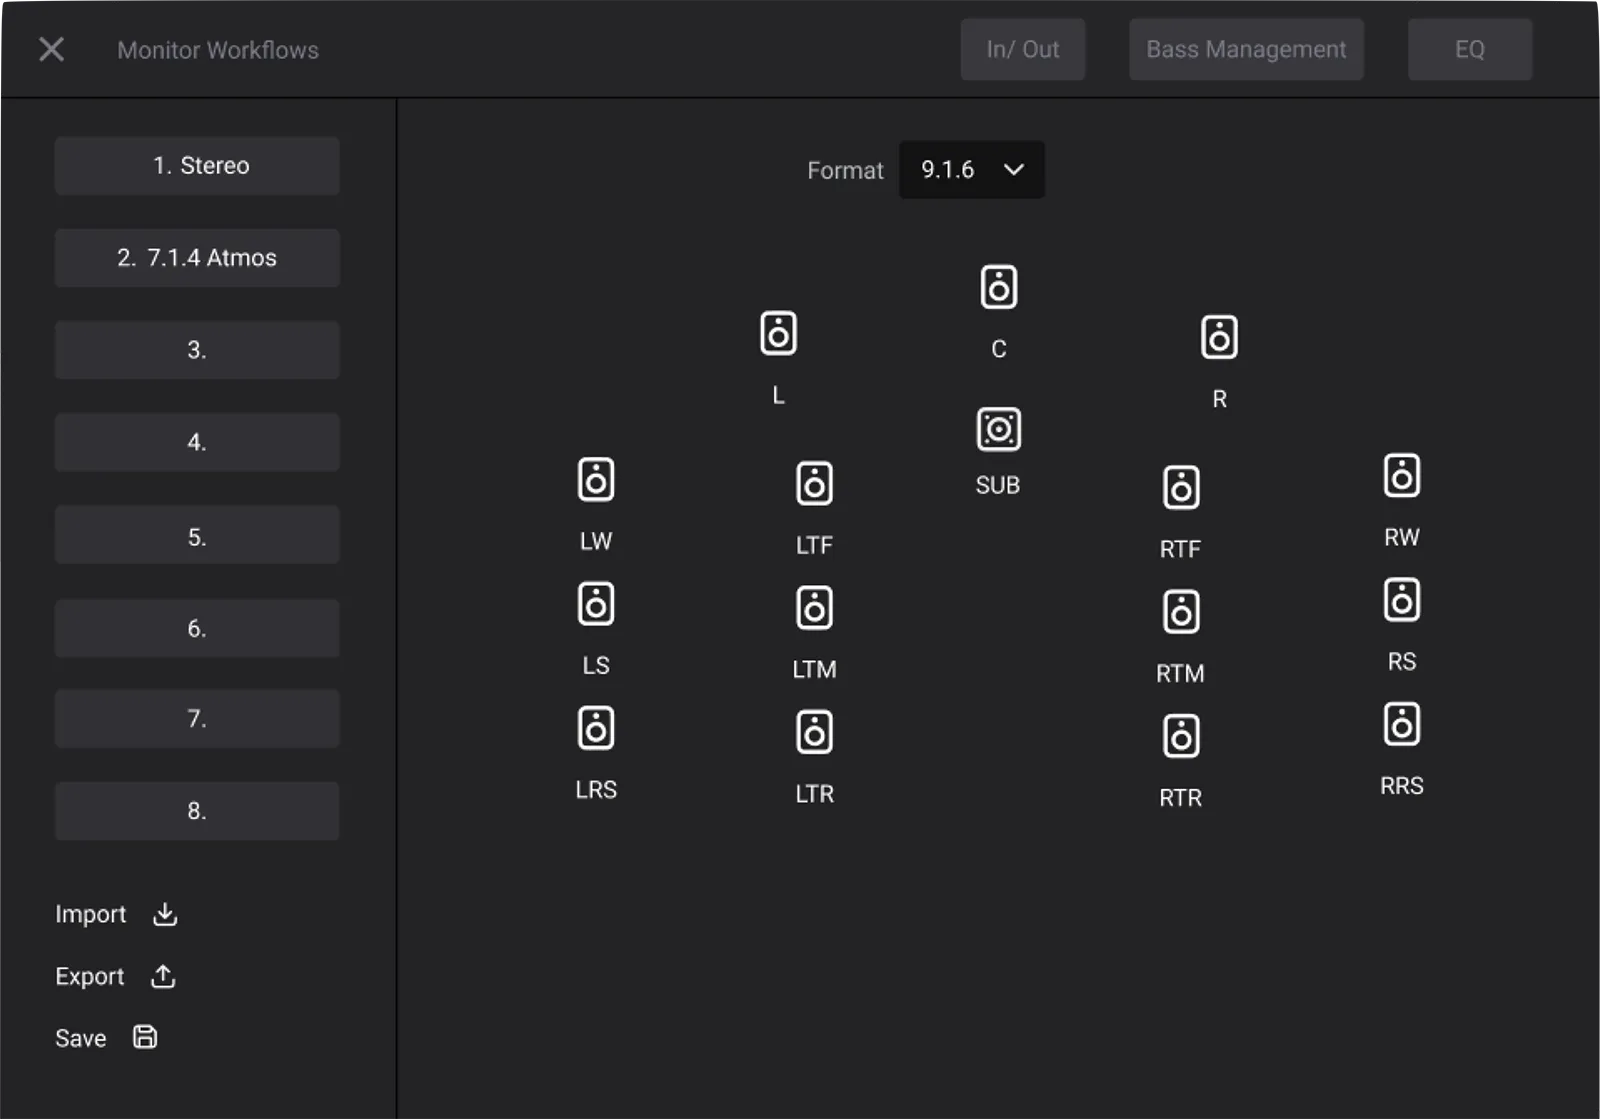Open the EQ tab
The height and width of the screenshot is (1119, 1600).
(x=1469, y=50)
